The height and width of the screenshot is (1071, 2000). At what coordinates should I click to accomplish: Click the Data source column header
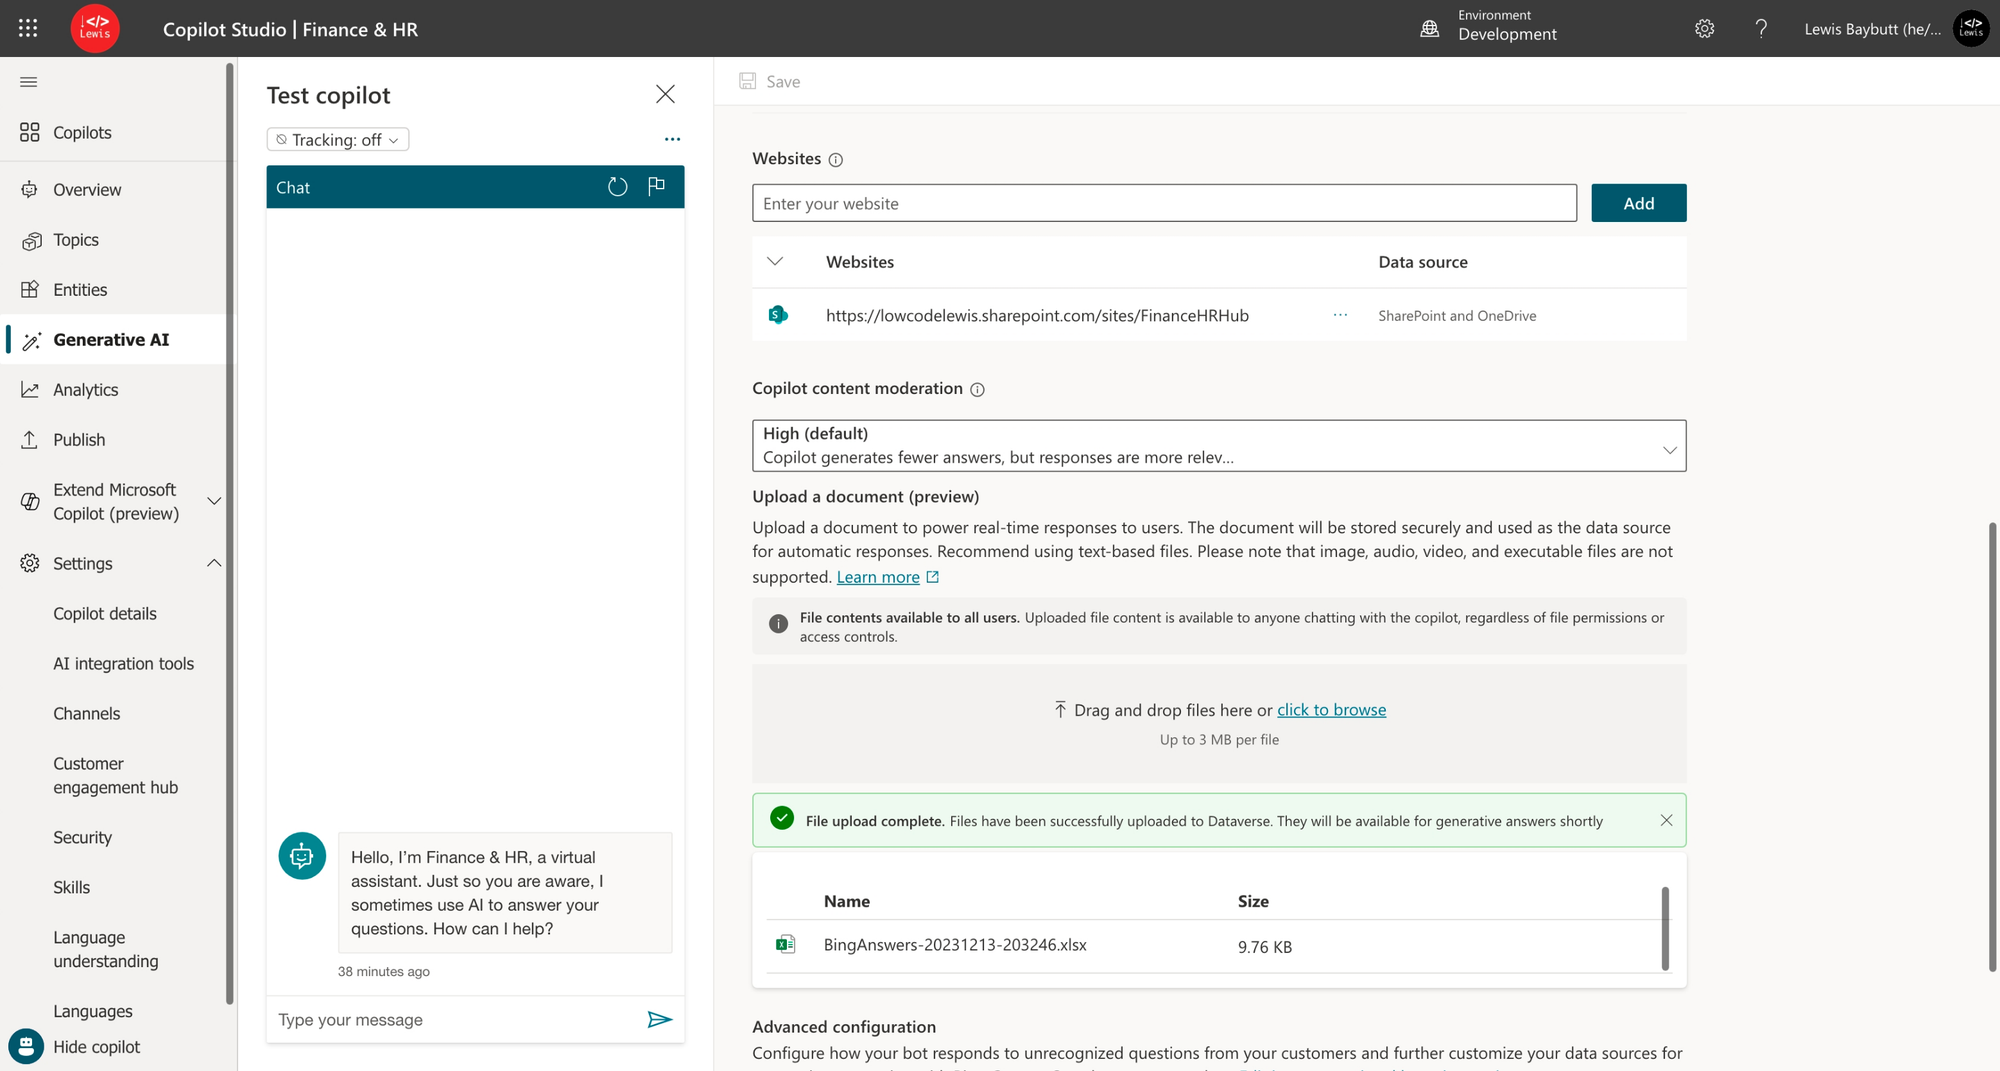pos(1423,262)
